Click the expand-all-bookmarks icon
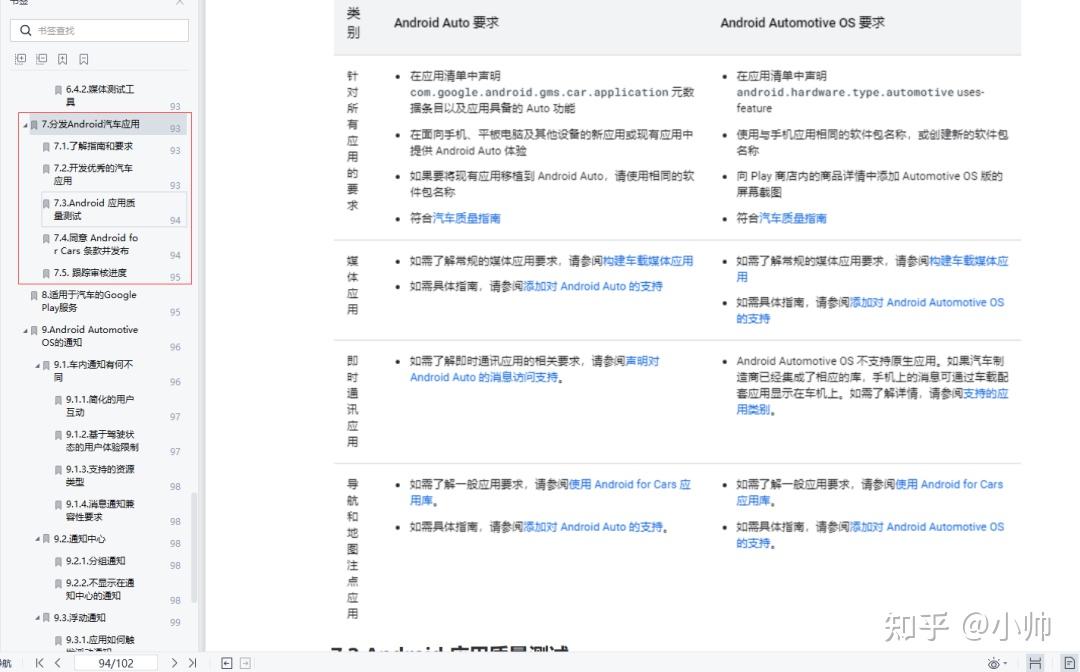The height and width of the screenshot is (672, 1080). click(x=19, y=59)
